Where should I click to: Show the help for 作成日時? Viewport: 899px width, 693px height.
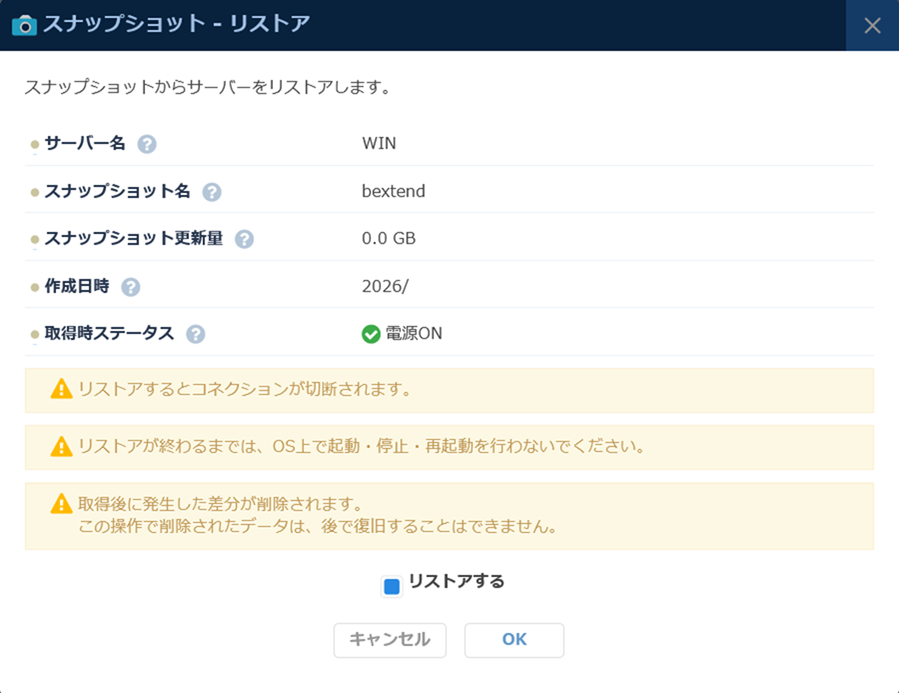131,287
